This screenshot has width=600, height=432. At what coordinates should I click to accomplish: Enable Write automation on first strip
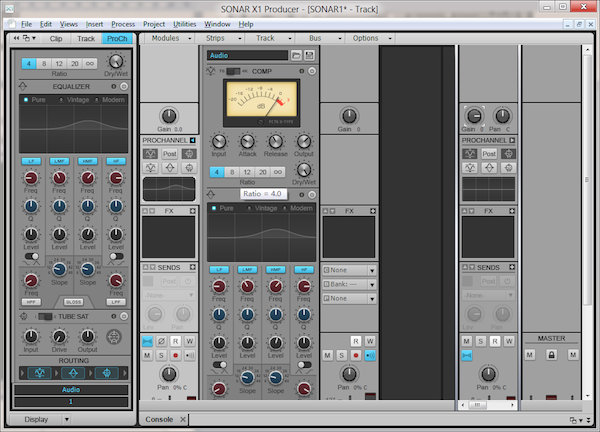(x=190, y=341)
